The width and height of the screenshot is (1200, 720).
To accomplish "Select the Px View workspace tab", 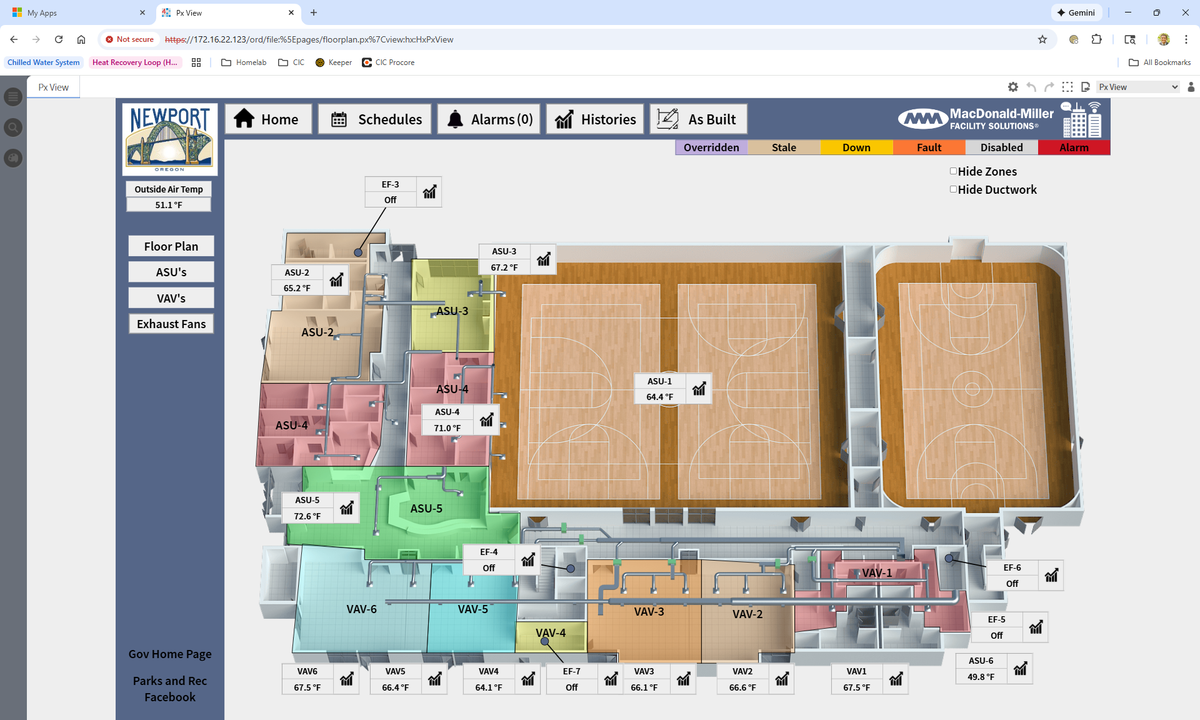I will click(x=53, y=87).
